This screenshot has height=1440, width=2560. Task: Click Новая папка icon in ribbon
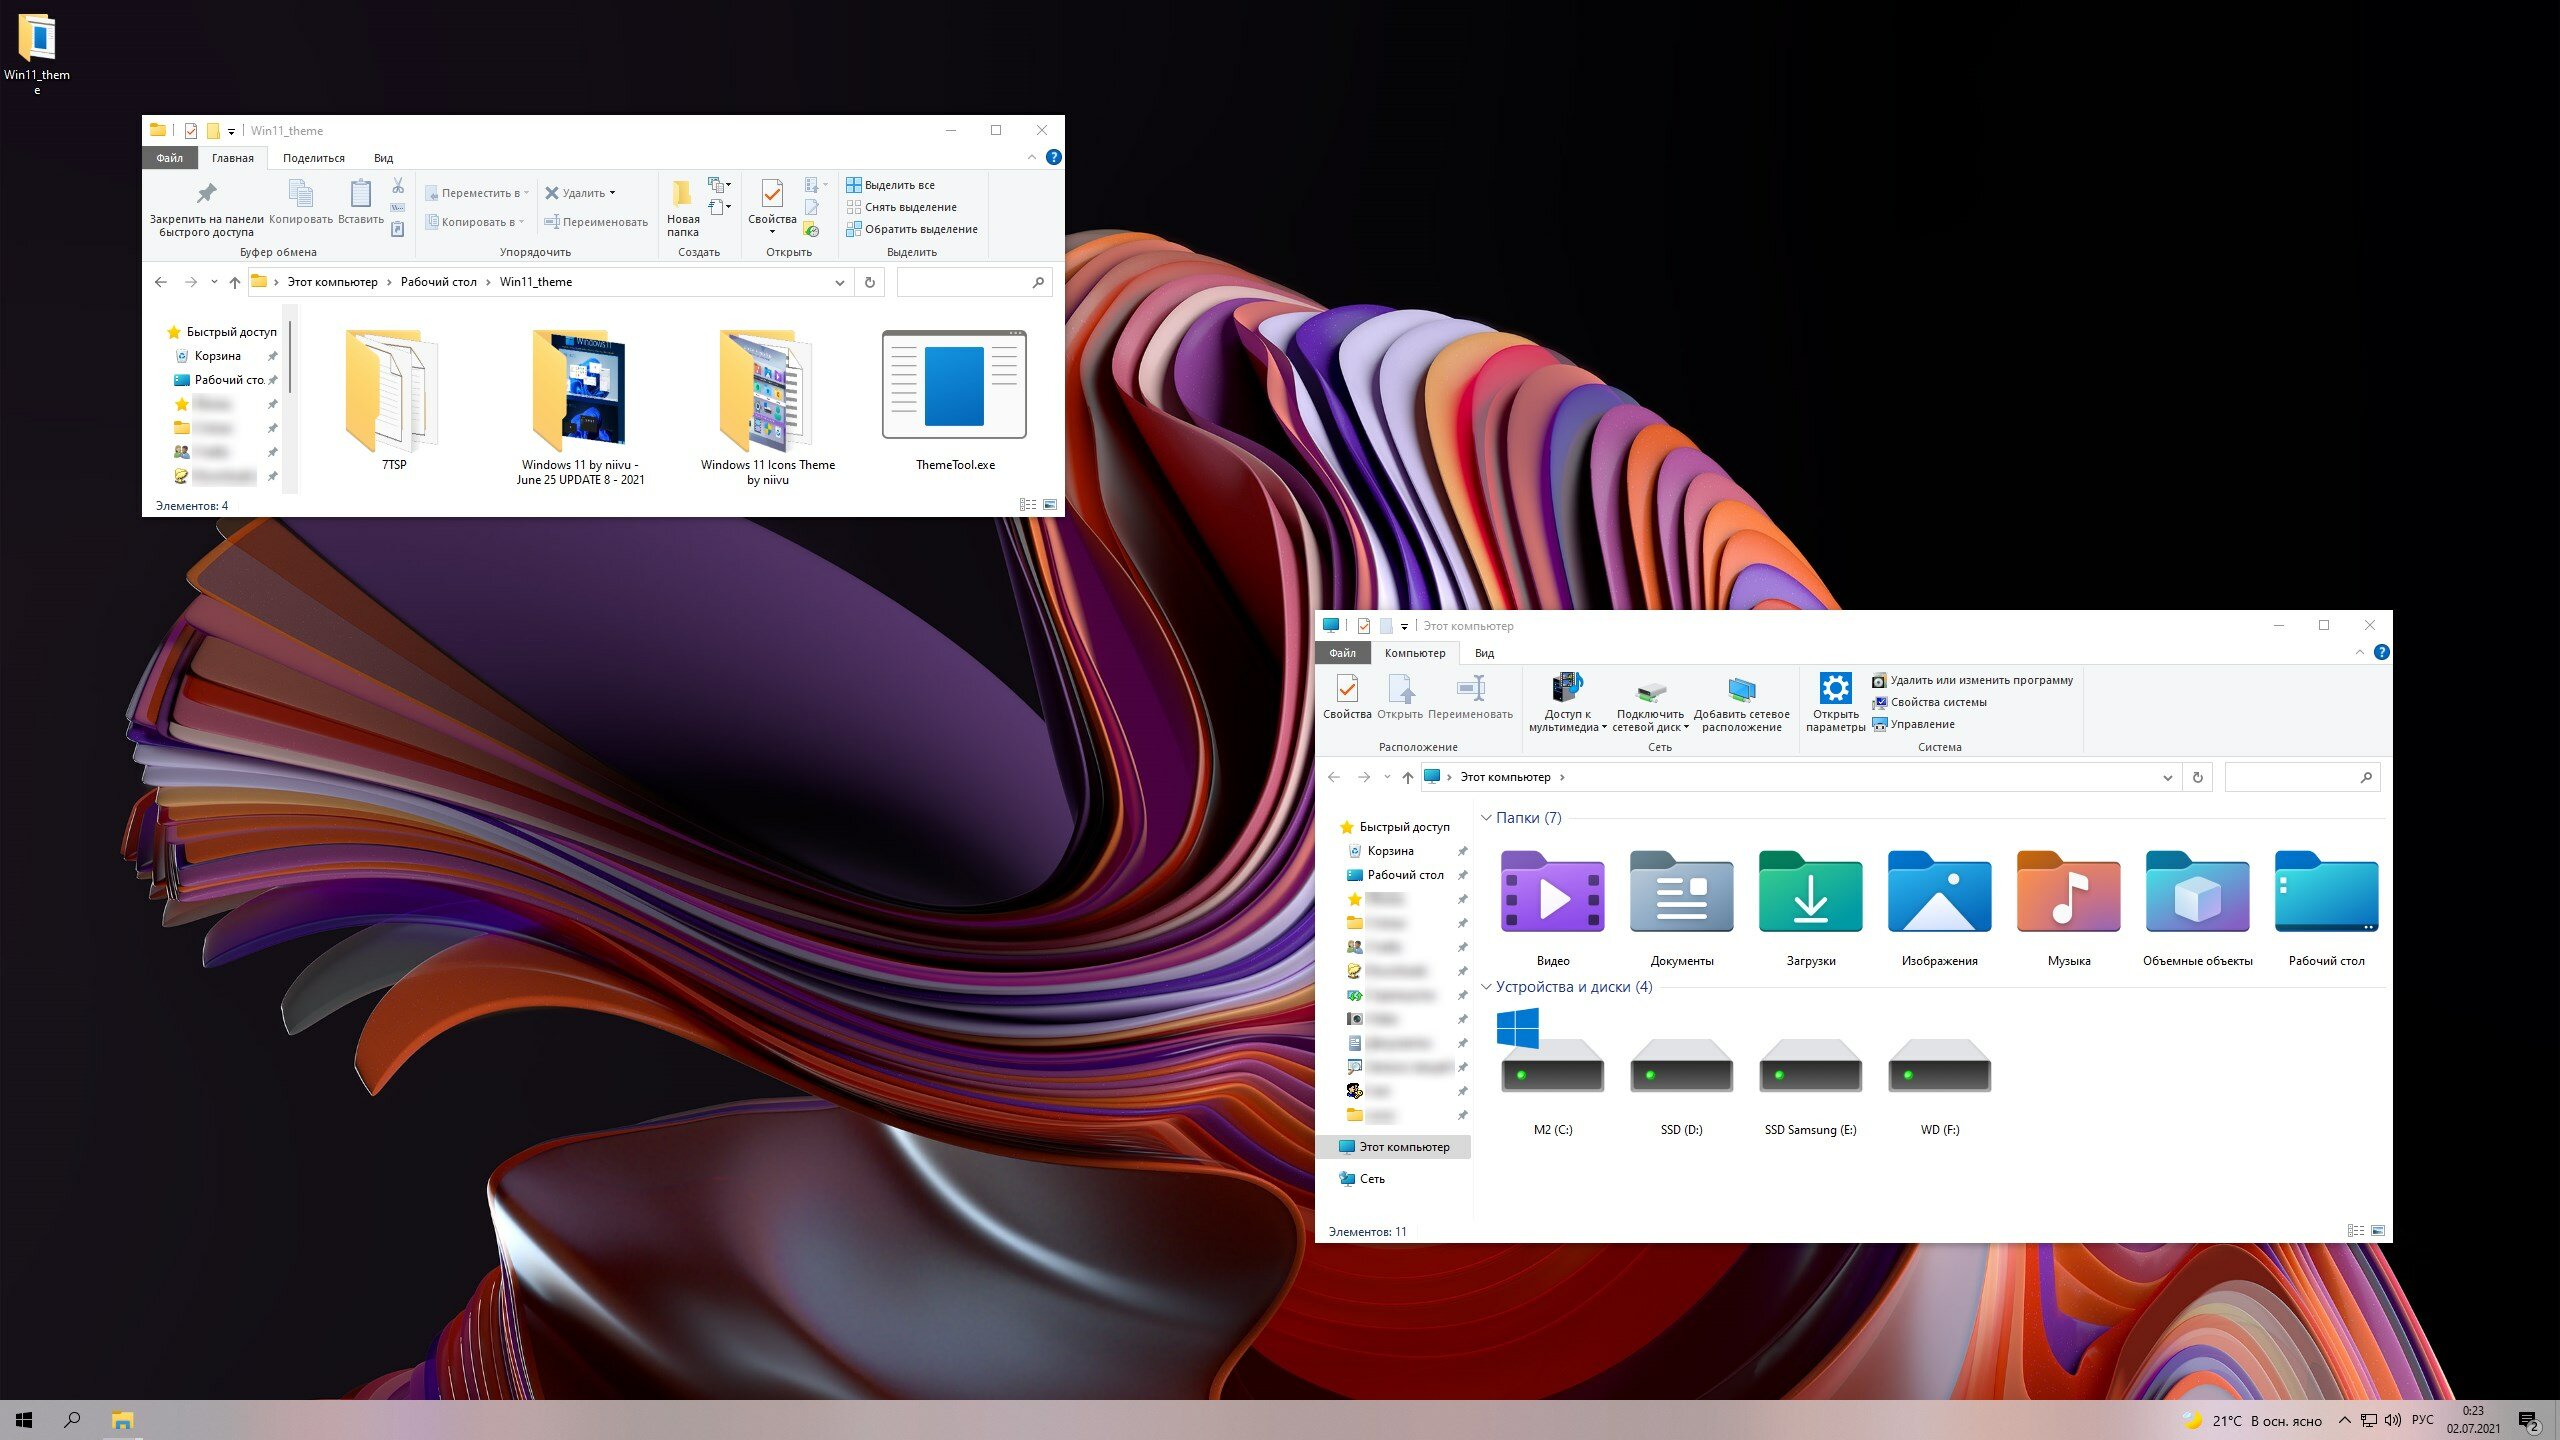[x=682, y=193]
